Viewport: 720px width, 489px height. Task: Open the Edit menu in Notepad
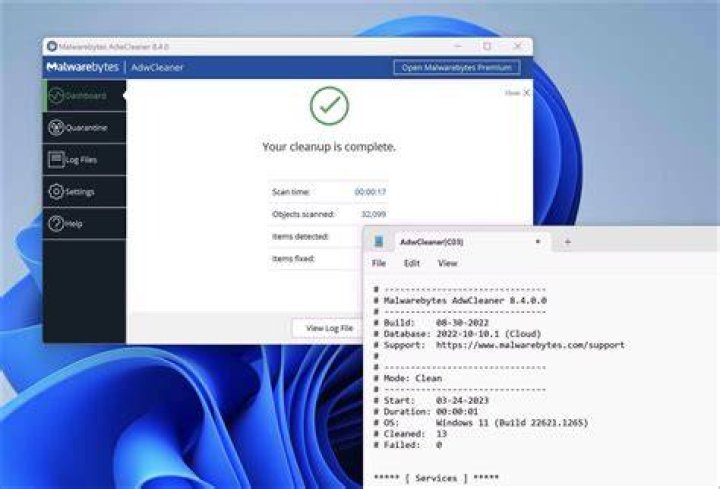pos(412,263)
